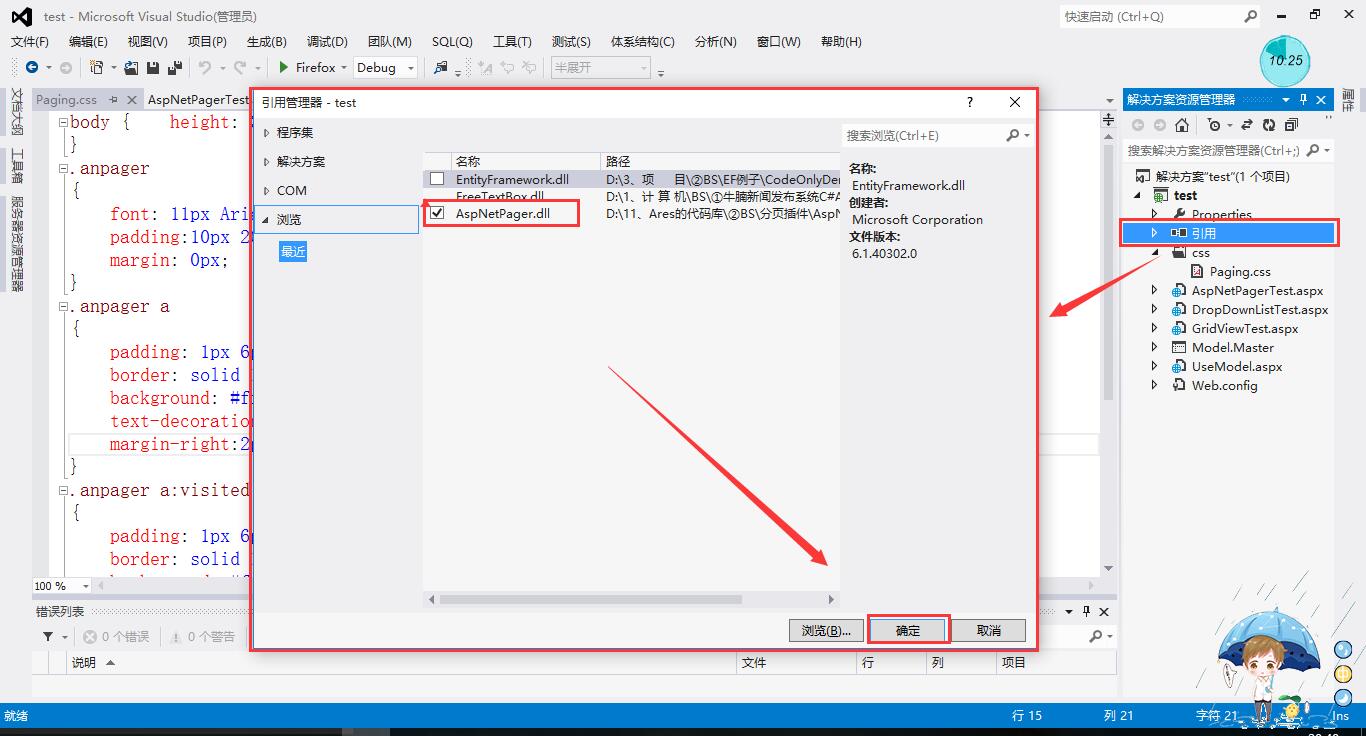This screenshot has height=736, width=1366.
Task: Expand the 程序集 category in reference manager
Action: [266, 133]
